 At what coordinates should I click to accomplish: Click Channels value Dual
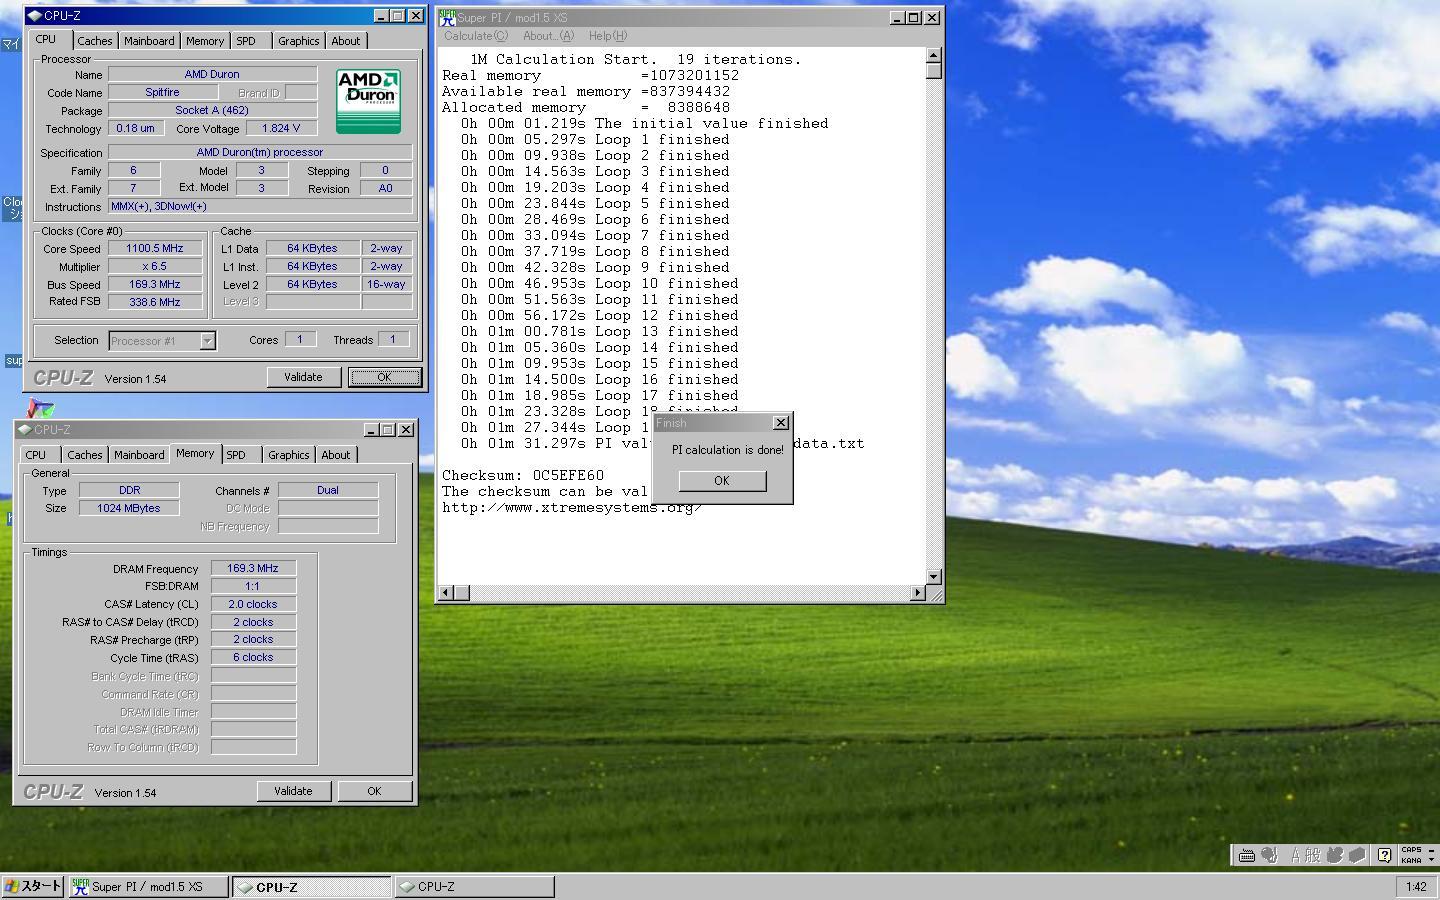point(328,490)
